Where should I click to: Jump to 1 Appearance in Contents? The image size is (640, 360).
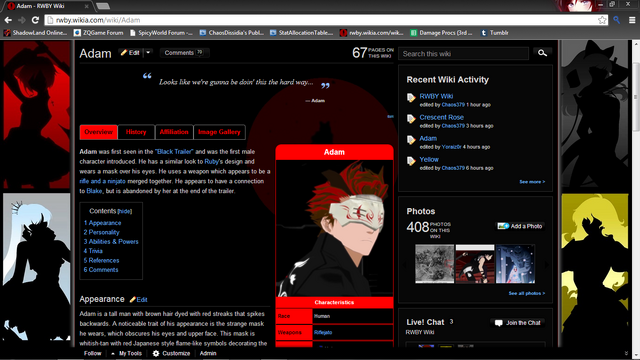point(102,223)
